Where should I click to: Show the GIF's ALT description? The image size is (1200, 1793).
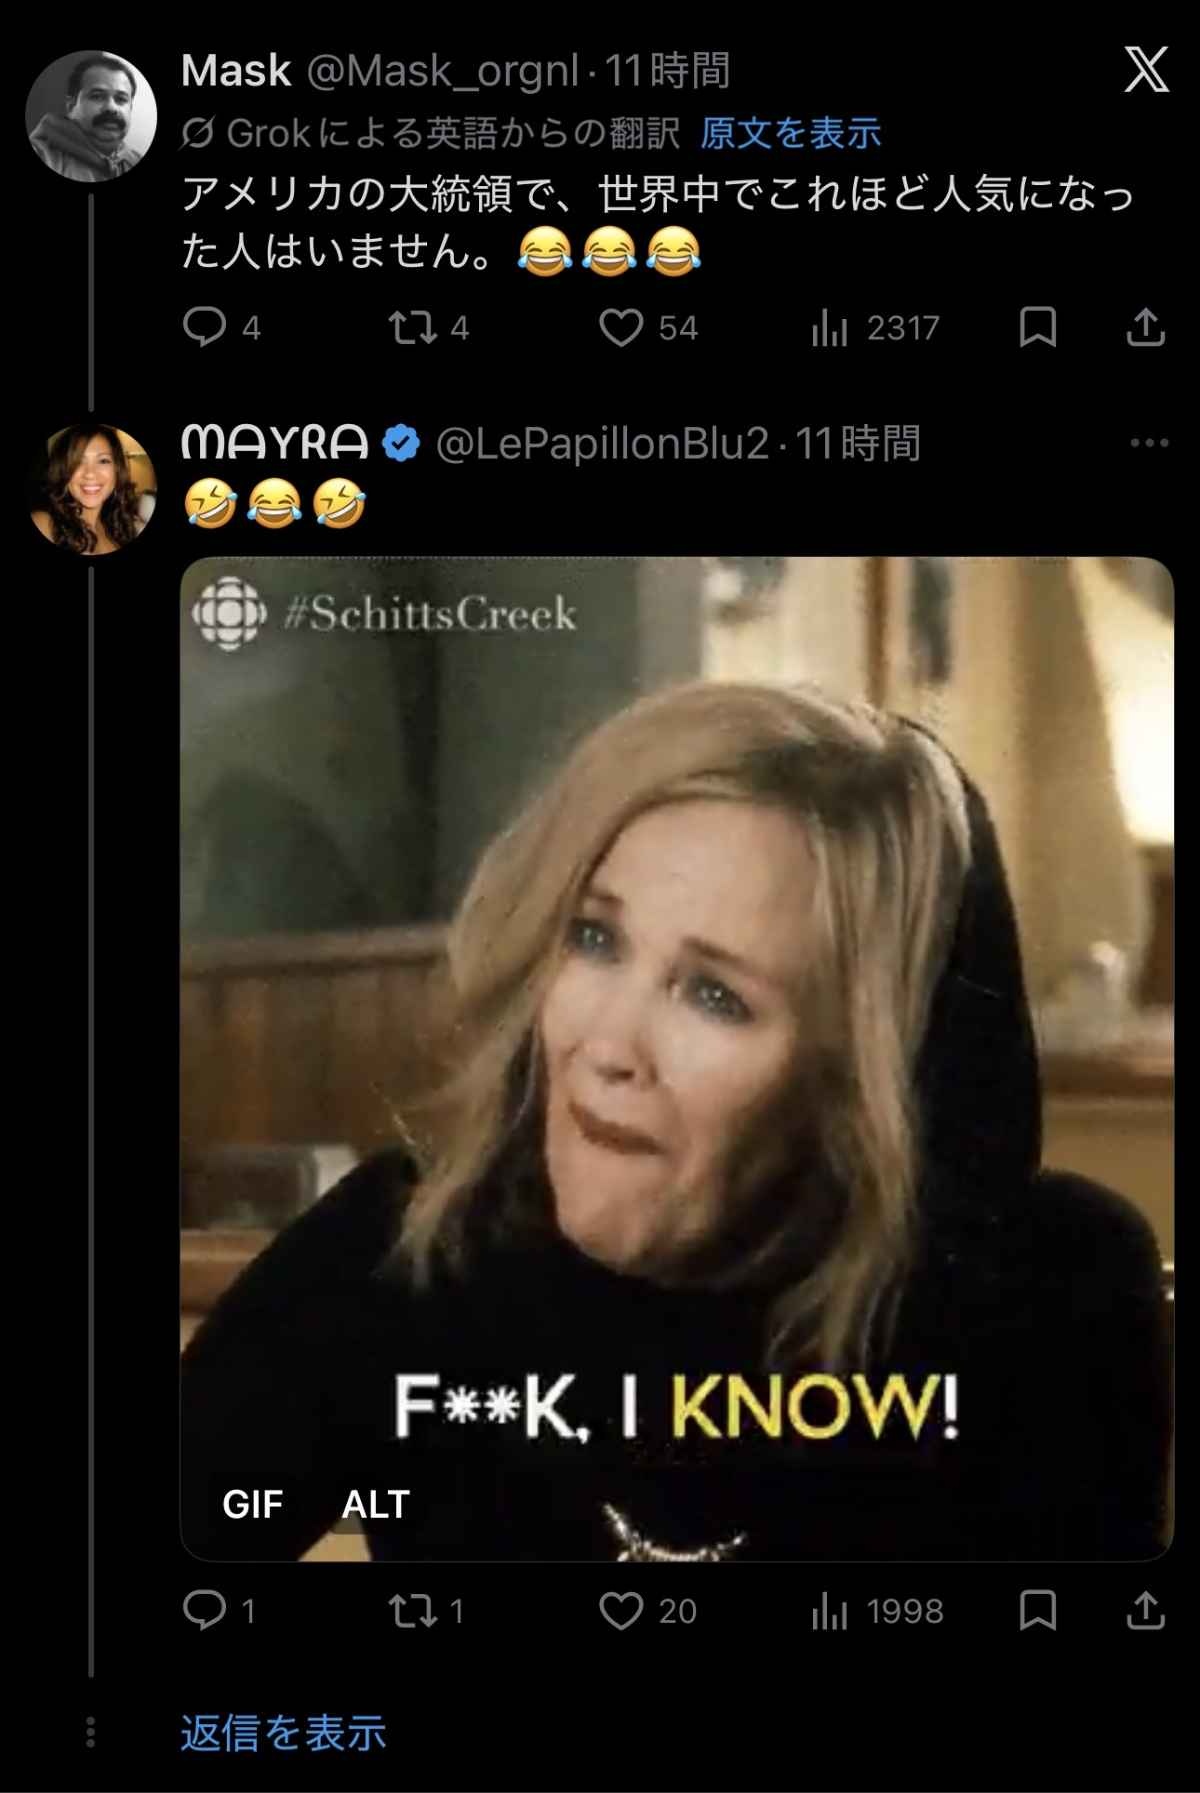(376, 1504)
